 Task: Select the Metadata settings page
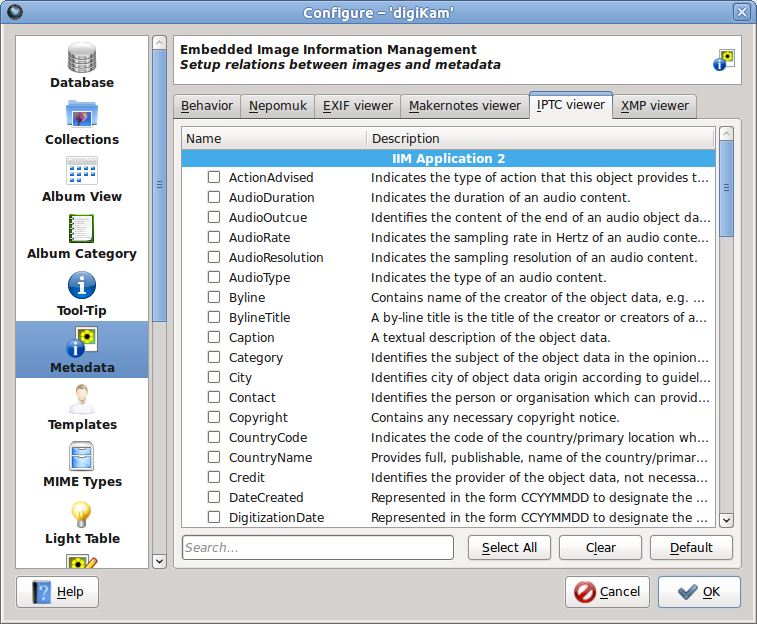[x=82, y=350]
